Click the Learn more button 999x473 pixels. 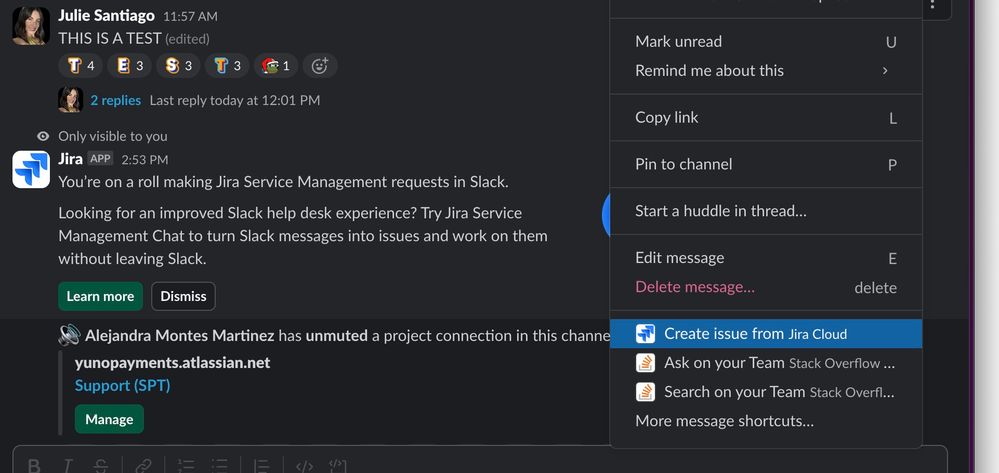(x=100, y=296)
